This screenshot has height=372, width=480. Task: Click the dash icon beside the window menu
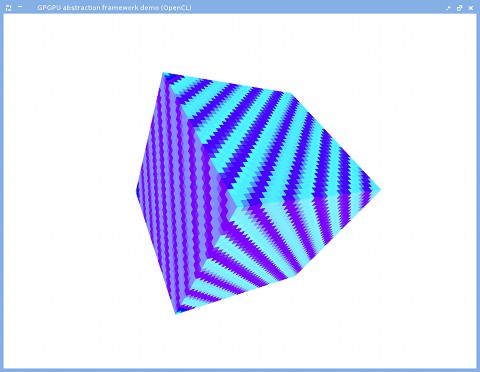click(20, 6)
